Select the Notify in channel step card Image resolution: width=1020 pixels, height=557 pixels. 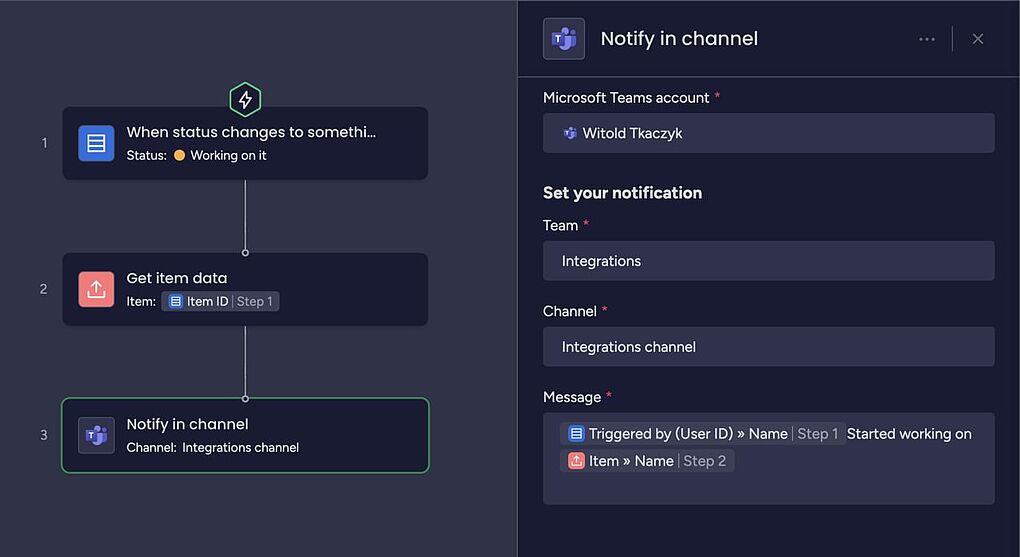(245, 435)
